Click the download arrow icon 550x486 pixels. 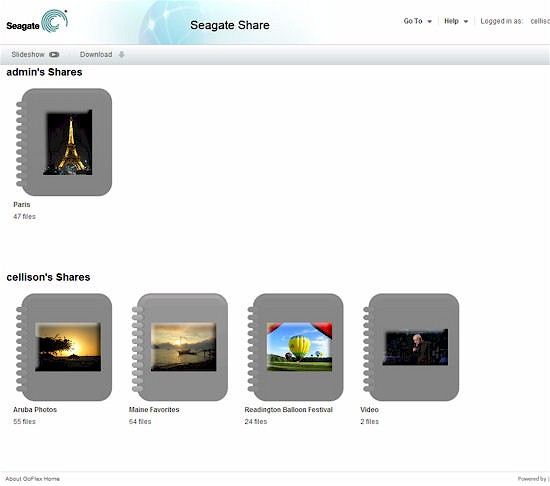122,54
